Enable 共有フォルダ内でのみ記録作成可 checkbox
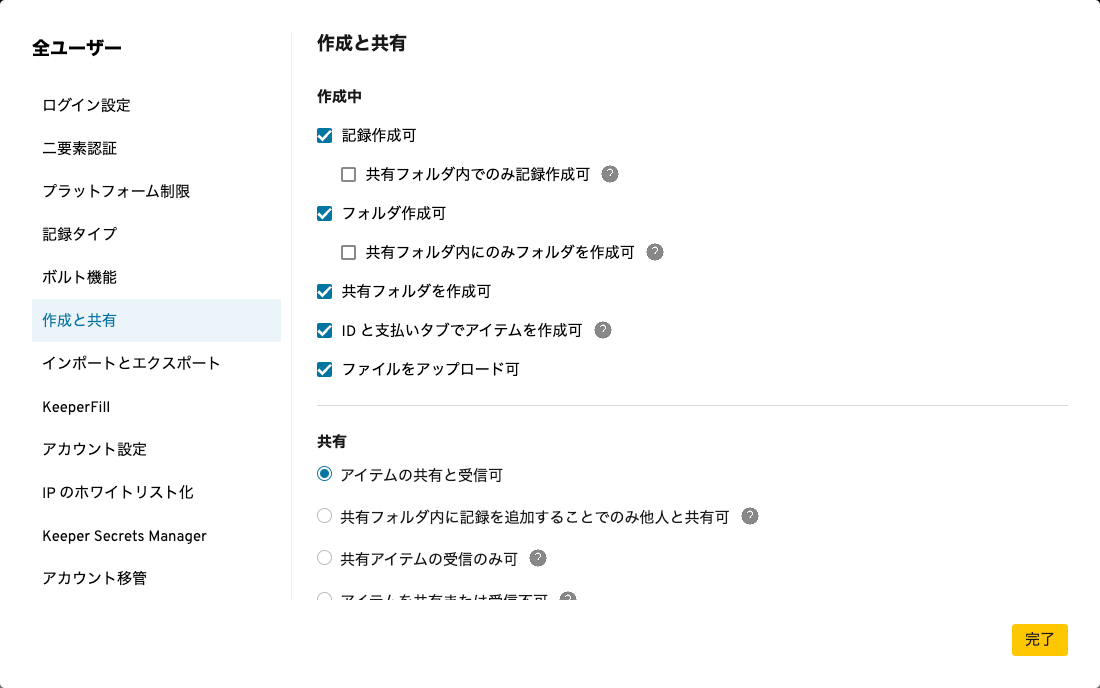 [x=348, y=175]
